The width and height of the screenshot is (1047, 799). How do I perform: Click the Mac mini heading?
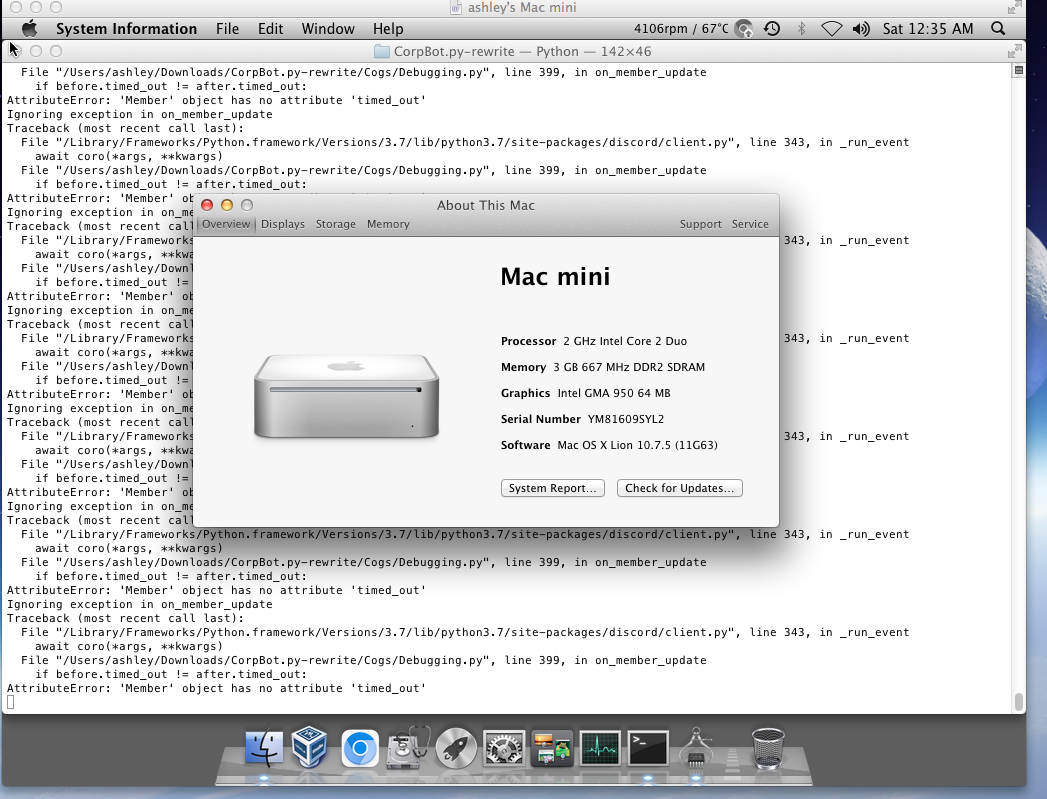[555, 276]
